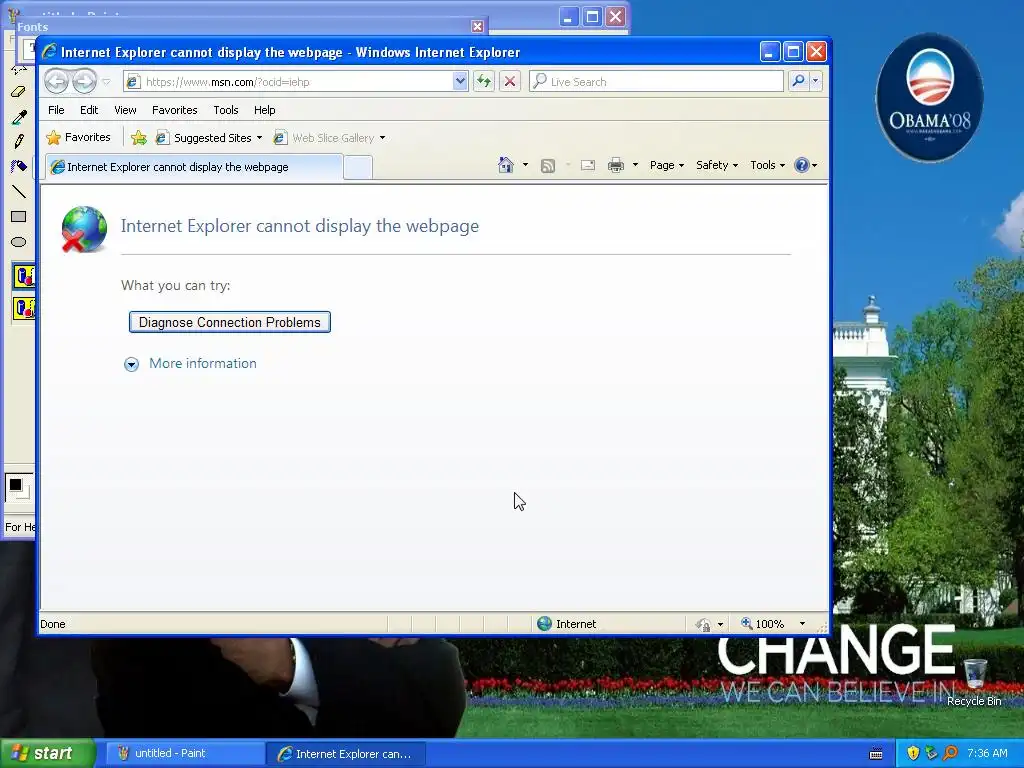
Task: Click the zoom magnifier 100% button
Action: 762,624
